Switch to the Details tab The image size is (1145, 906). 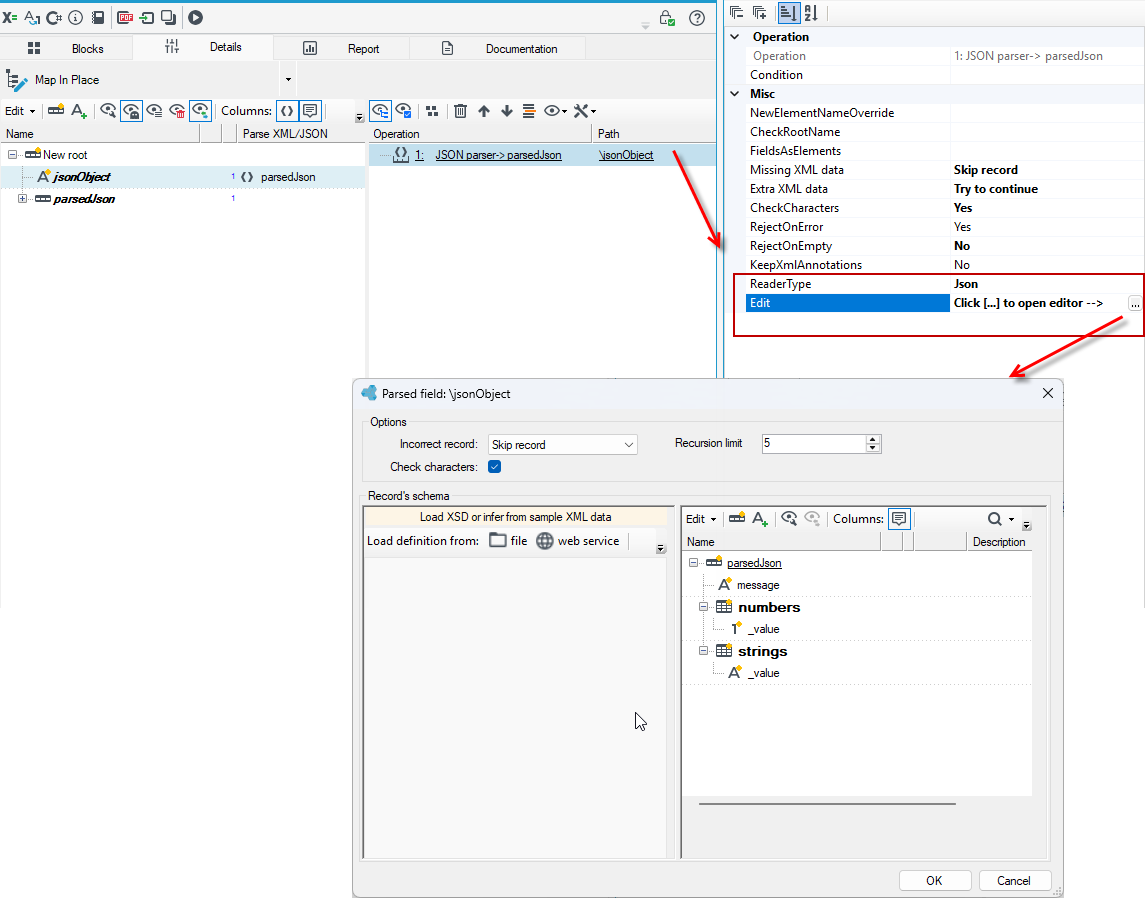203,47
